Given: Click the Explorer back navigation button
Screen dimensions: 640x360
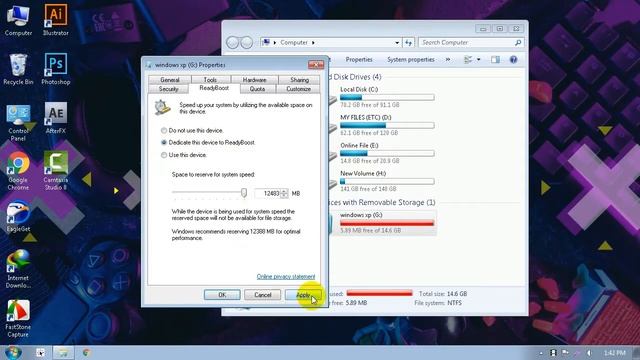Looking at the screenshot, I should point(233,42).
